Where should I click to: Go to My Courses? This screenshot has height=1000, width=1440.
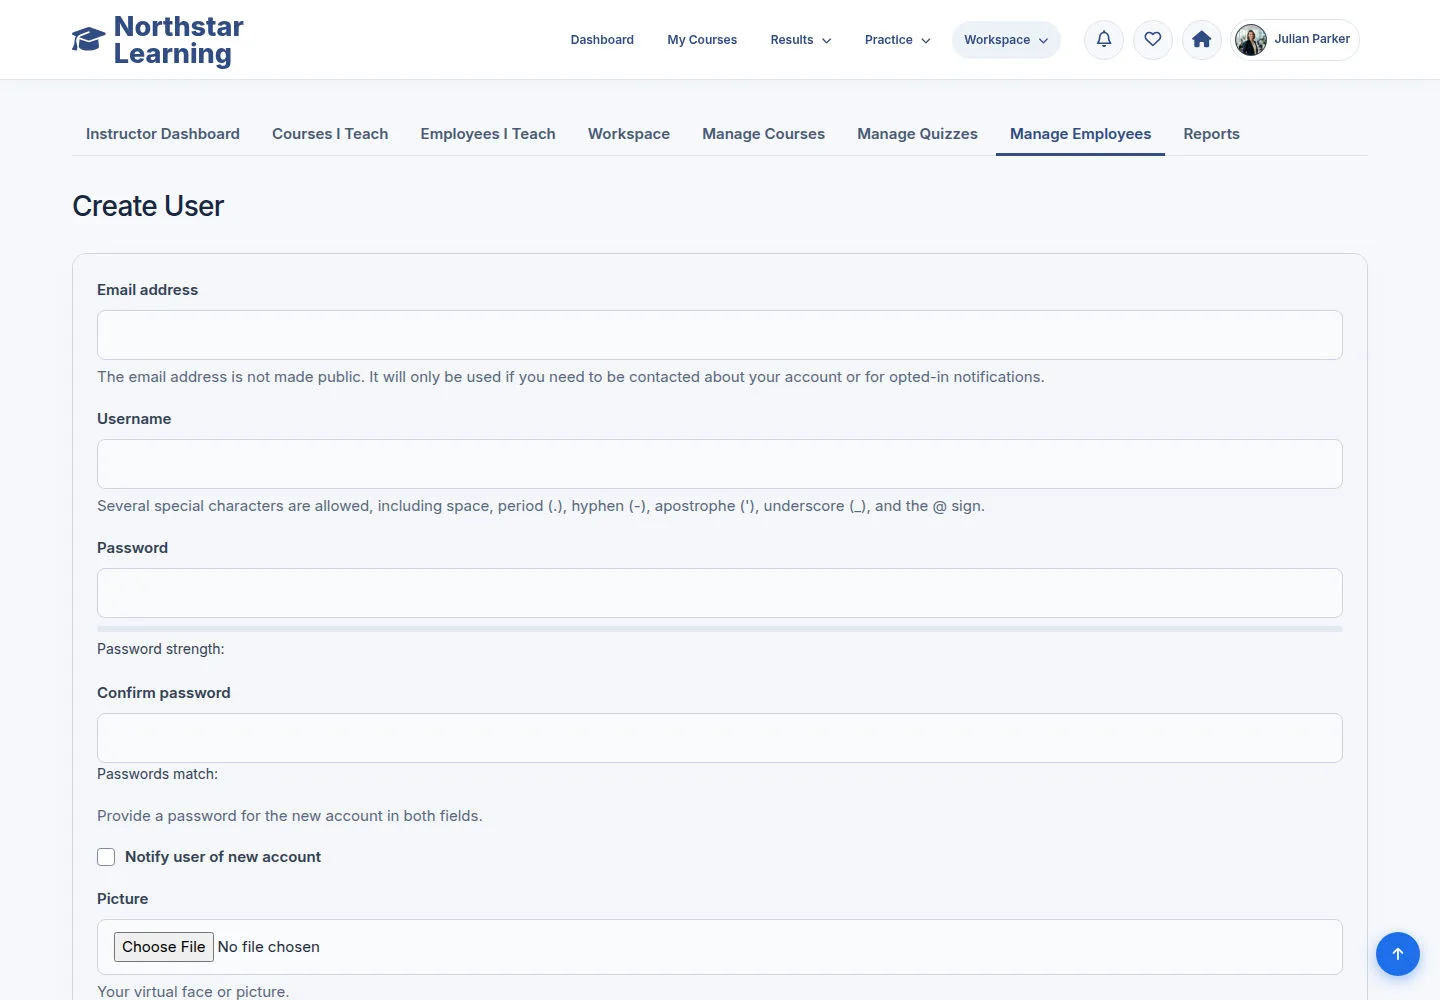[702, 40]
